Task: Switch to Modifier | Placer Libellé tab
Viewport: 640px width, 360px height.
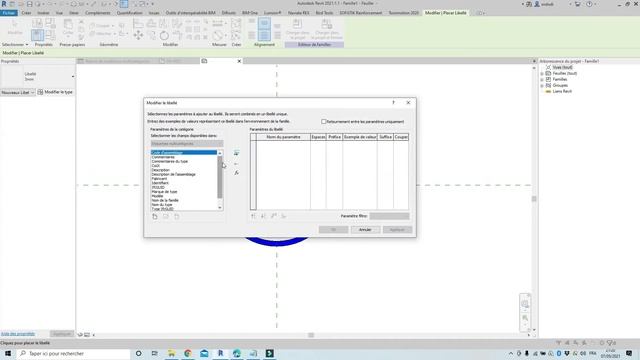Action: click(x=446, y=13)
